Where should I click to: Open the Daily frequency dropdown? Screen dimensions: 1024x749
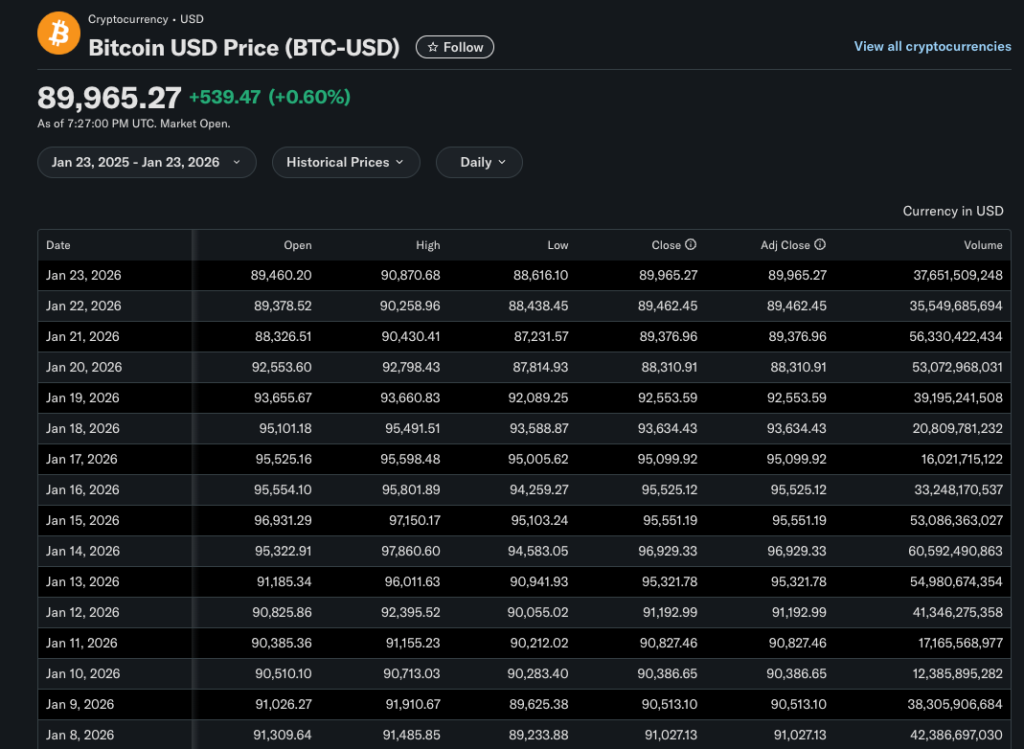click(x=476, y=162)
